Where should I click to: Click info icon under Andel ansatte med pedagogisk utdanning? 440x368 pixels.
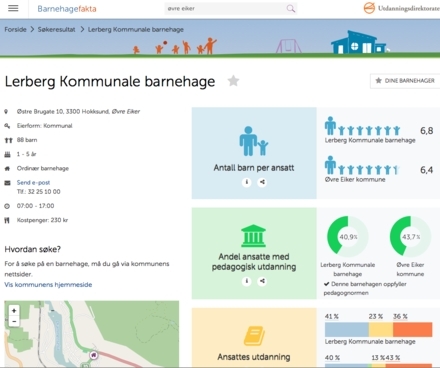247,281
